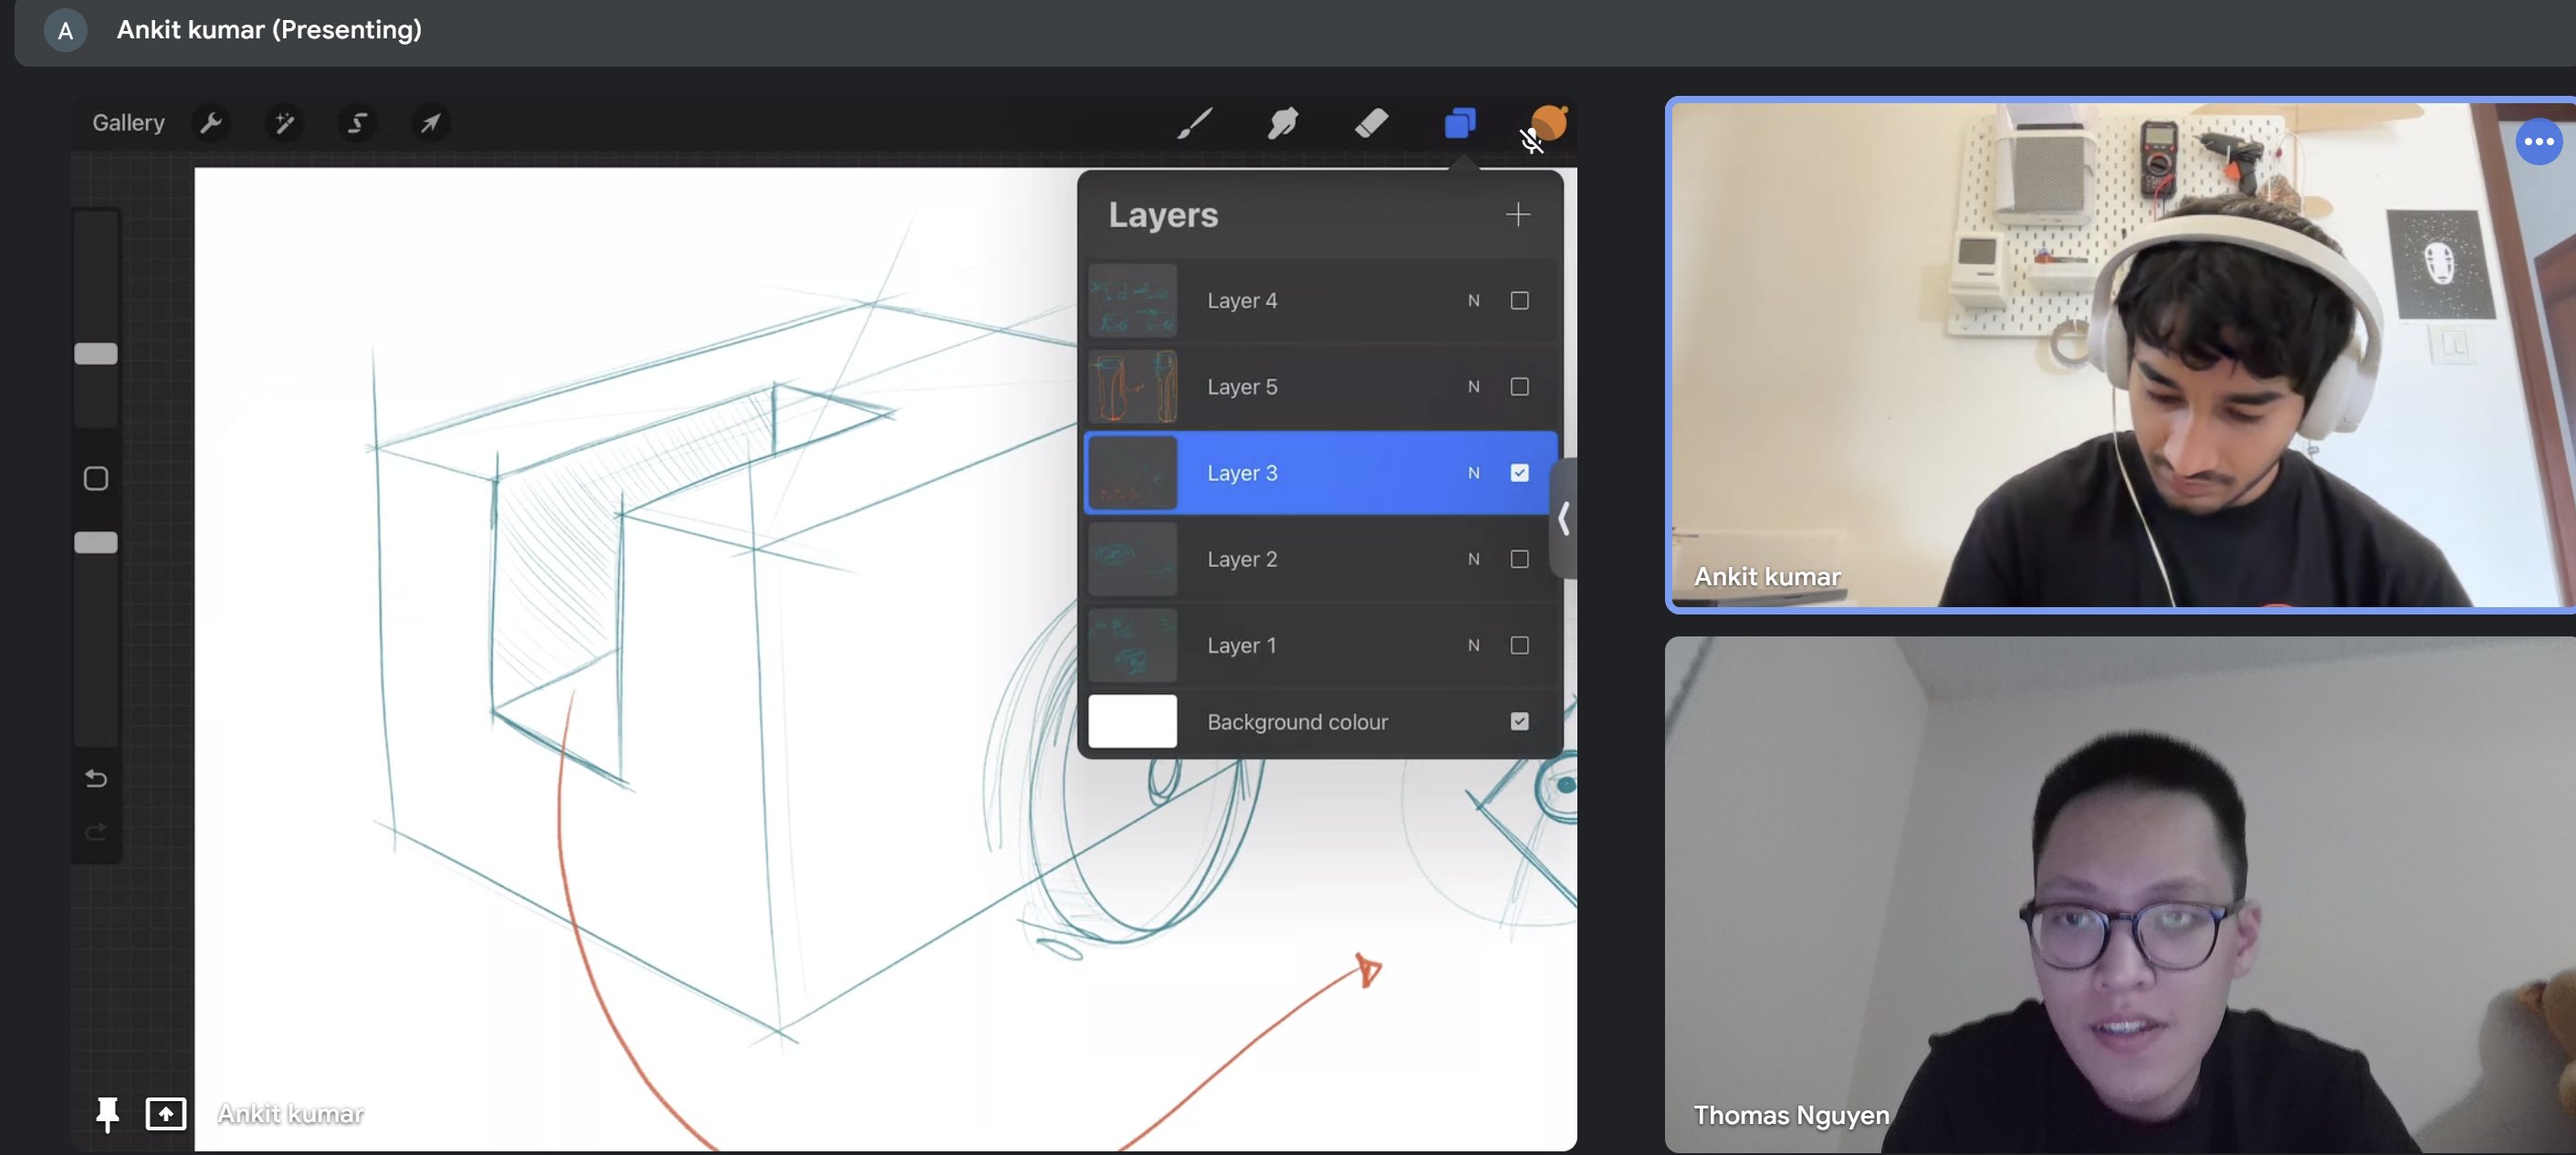2576x1155 pixels.
Task: Select the Layer 5 name row
Action: pyautogui.click(x=1321, y=386)
